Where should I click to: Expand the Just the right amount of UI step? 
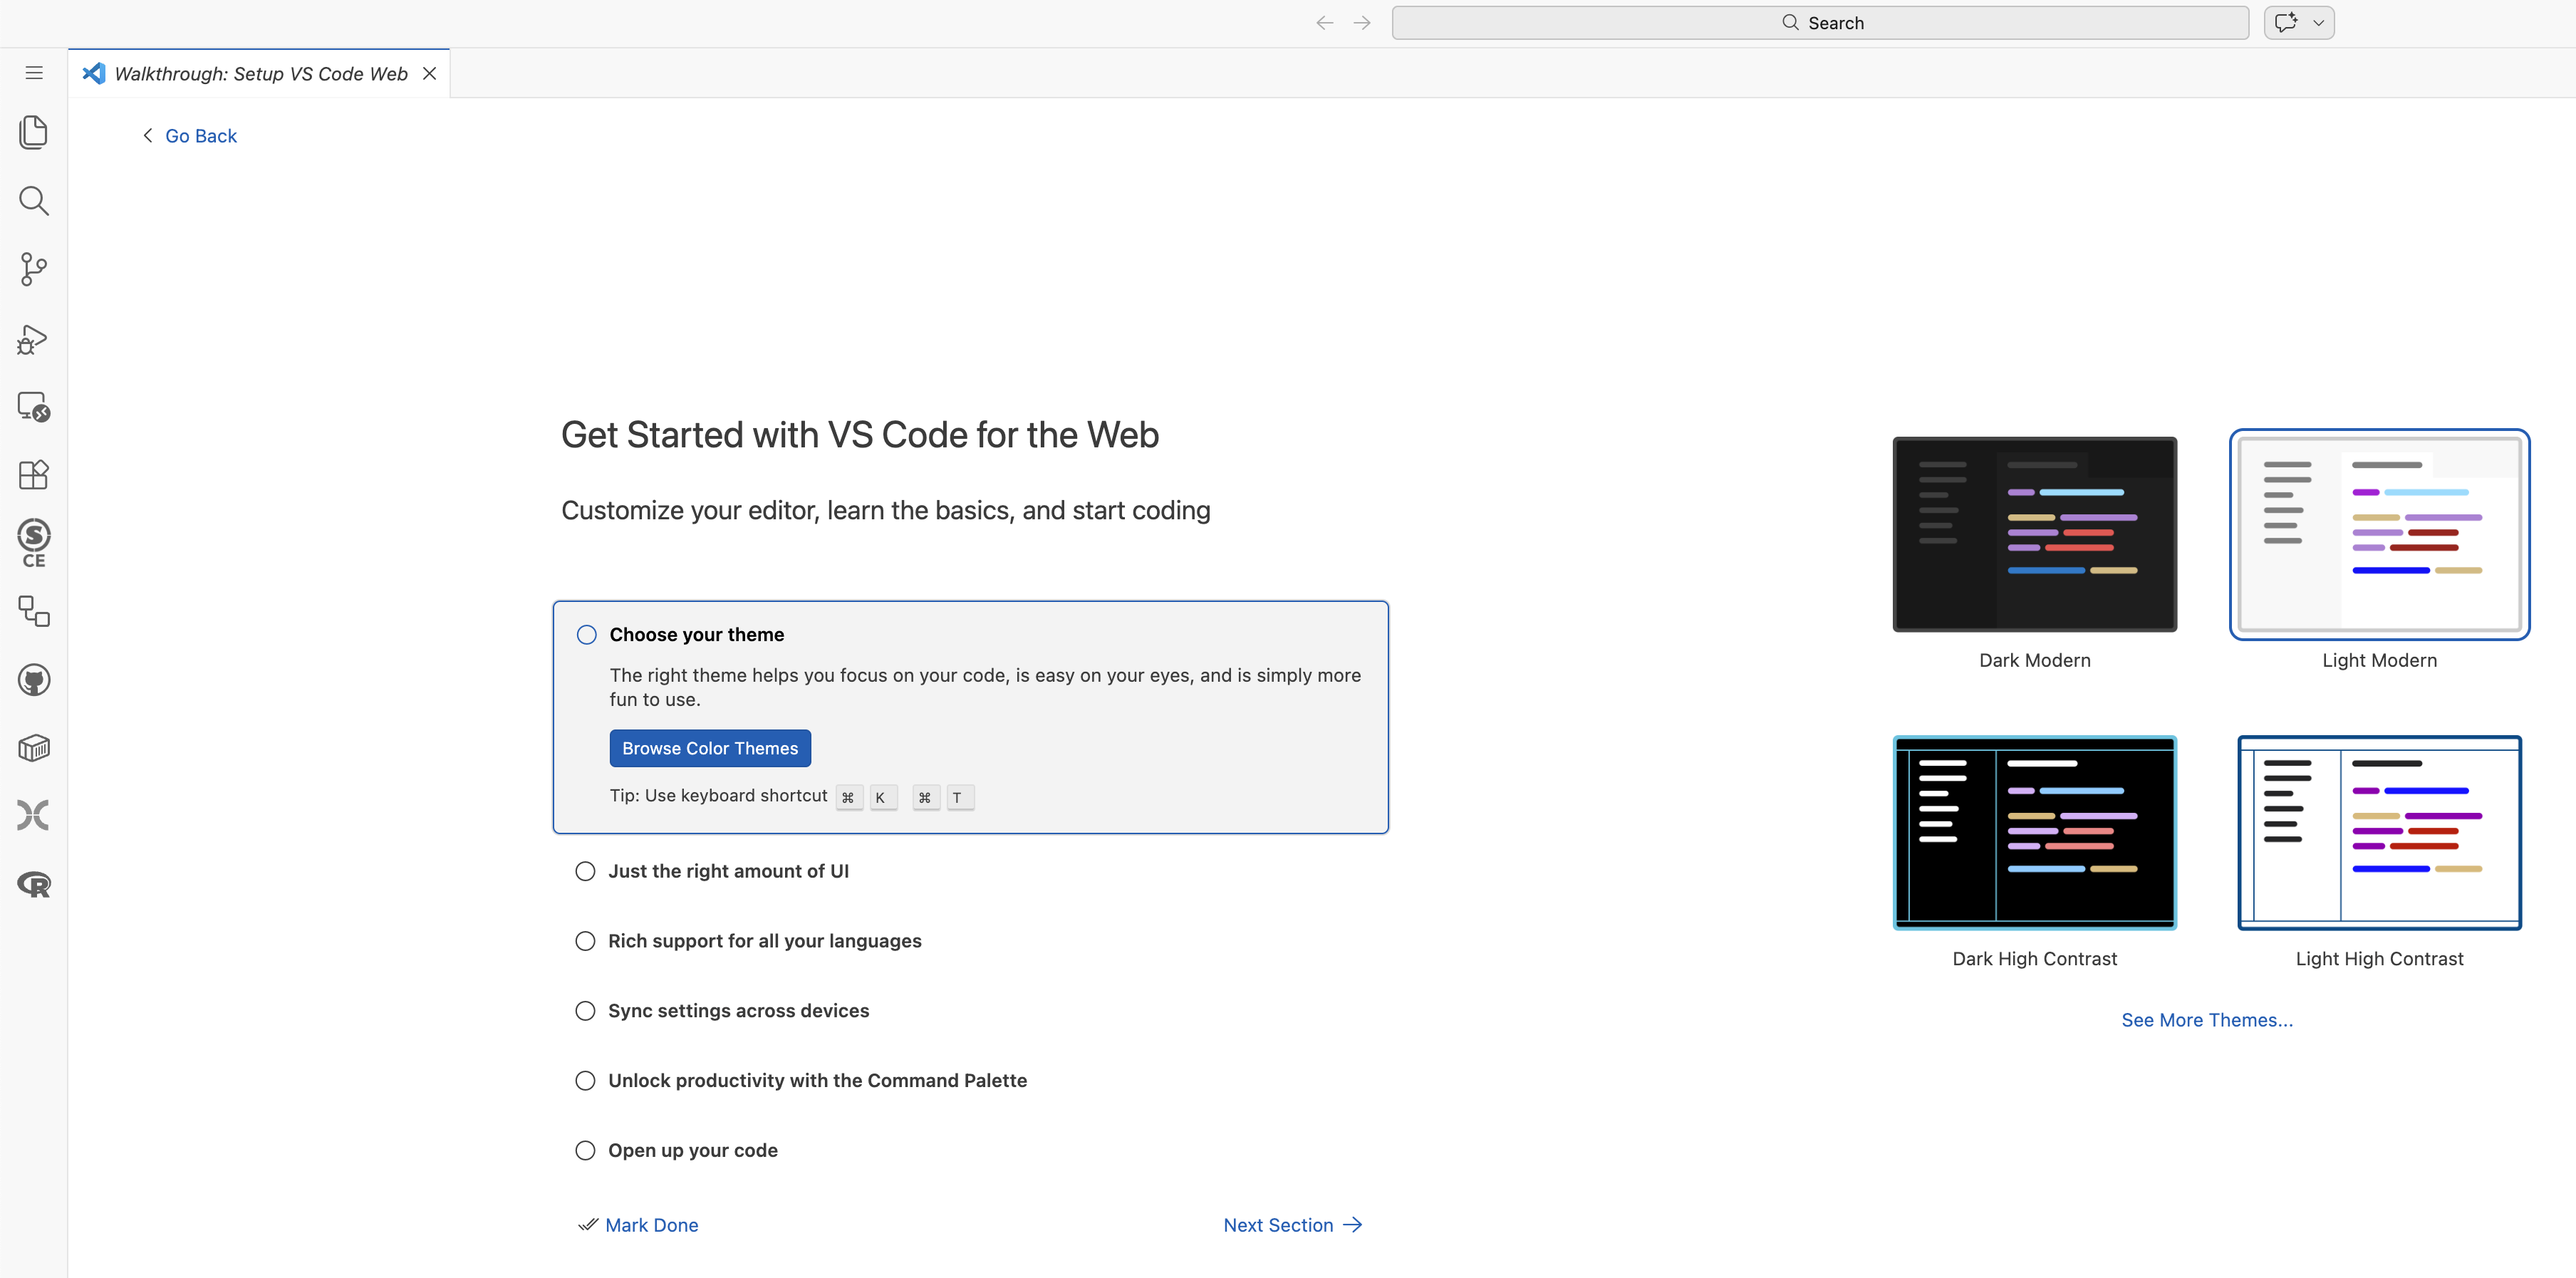pyautogui.click(x=728, y=871)
